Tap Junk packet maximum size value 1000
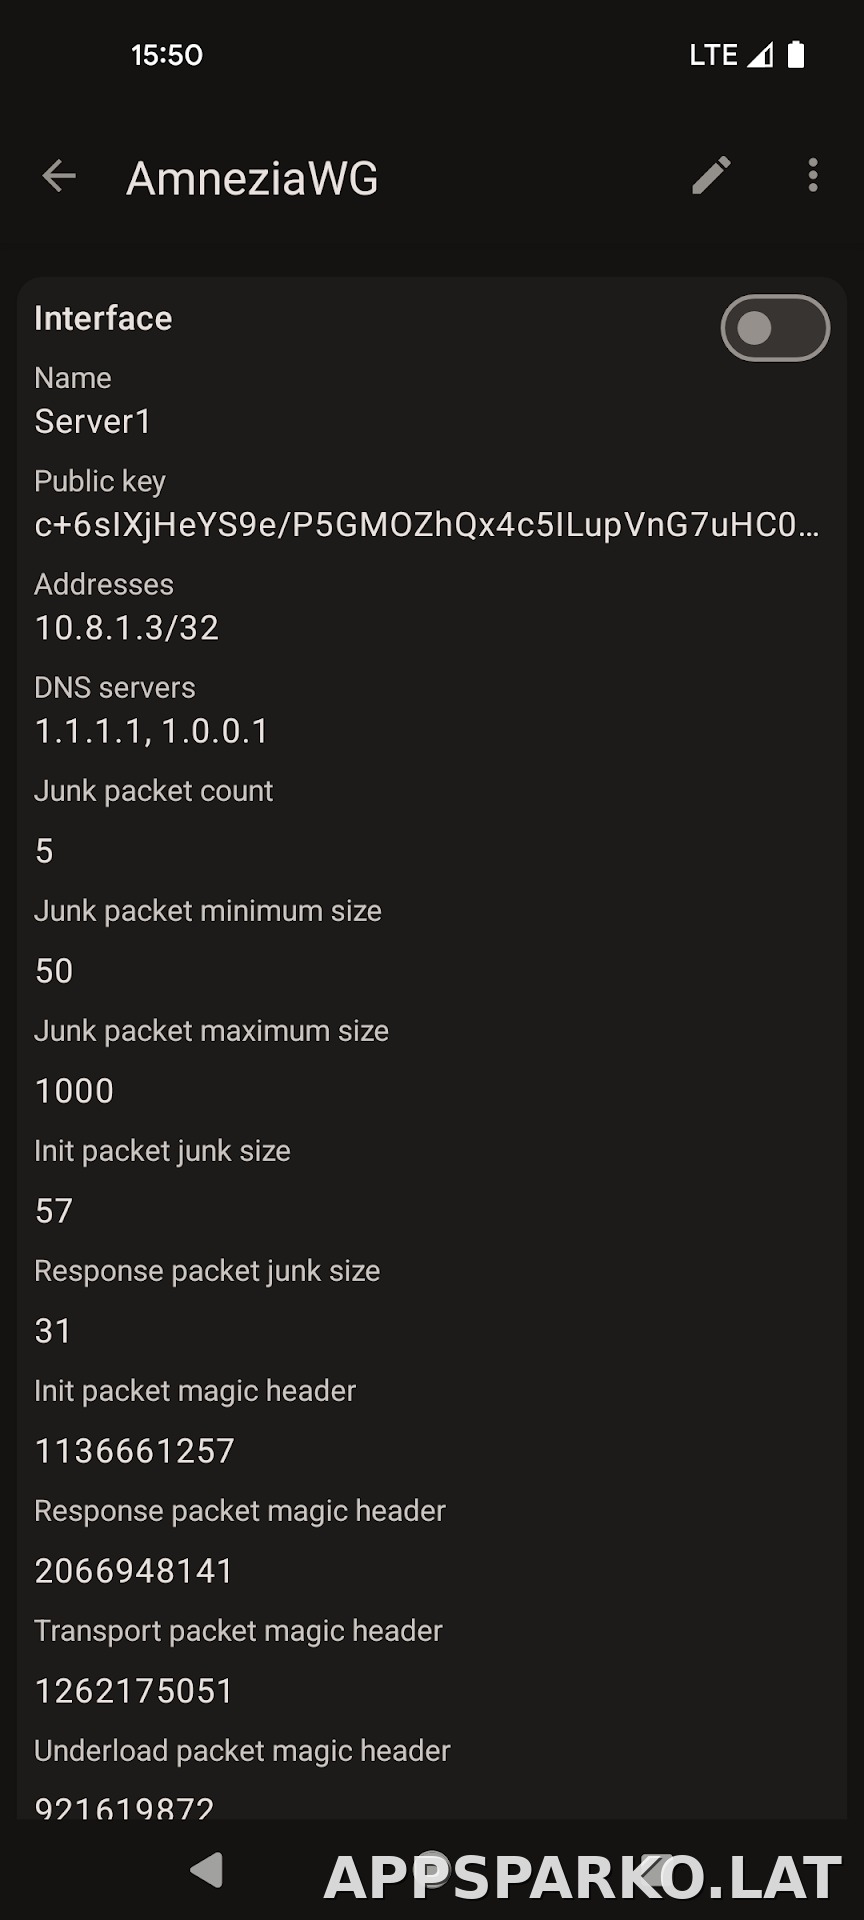This screenshot has height=1920, width=864. click(x=74, y=1091)
